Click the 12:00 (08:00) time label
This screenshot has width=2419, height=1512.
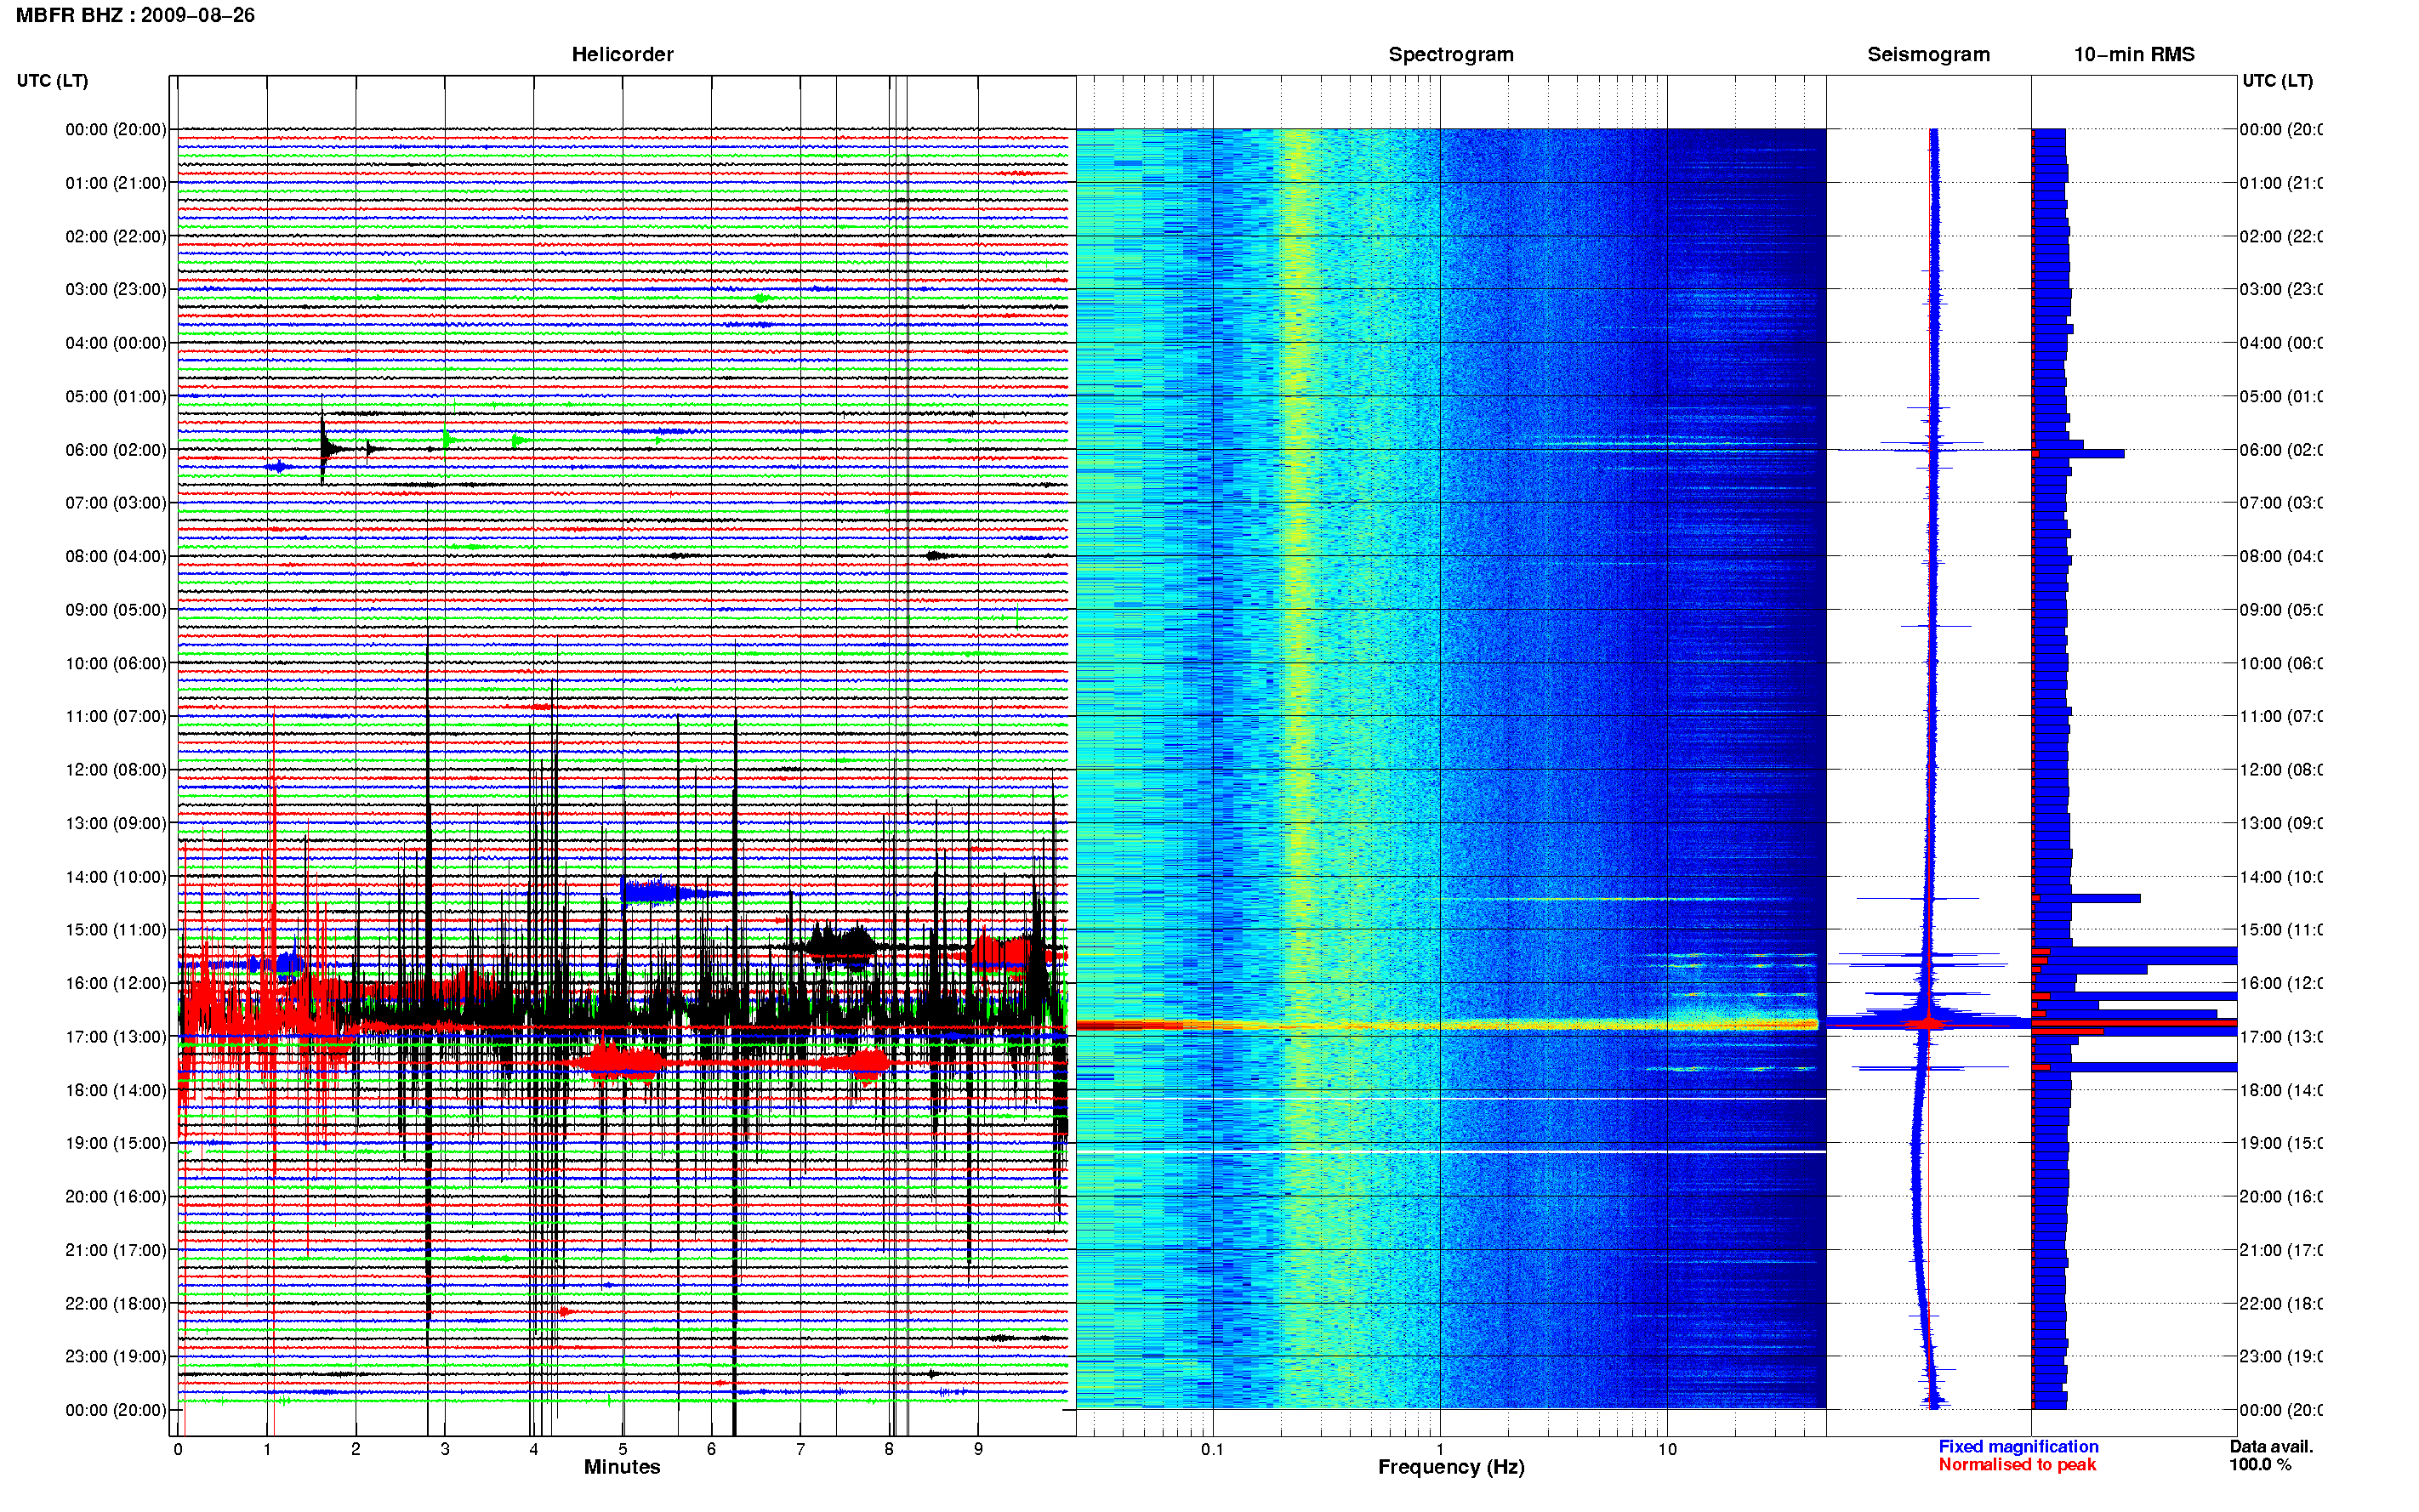(x=116, y=770)
